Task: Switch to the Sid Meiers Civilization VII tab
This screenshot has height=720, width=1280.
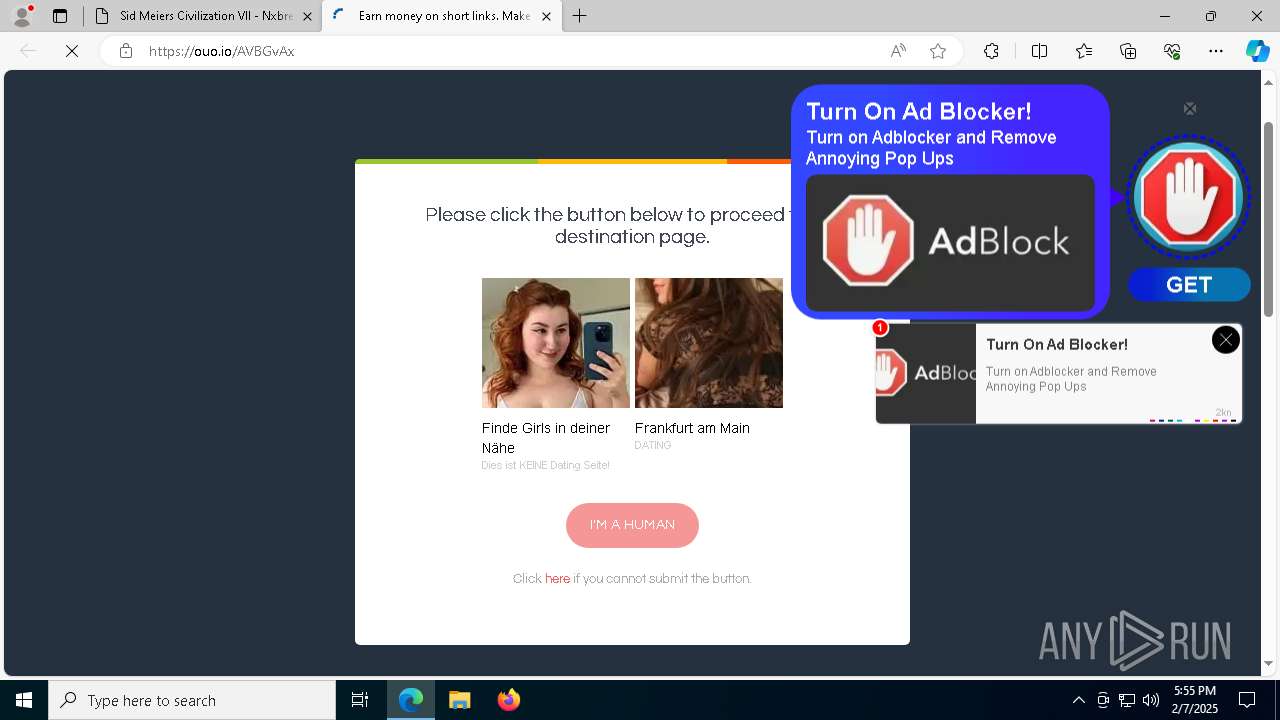Action: [204, 16]
